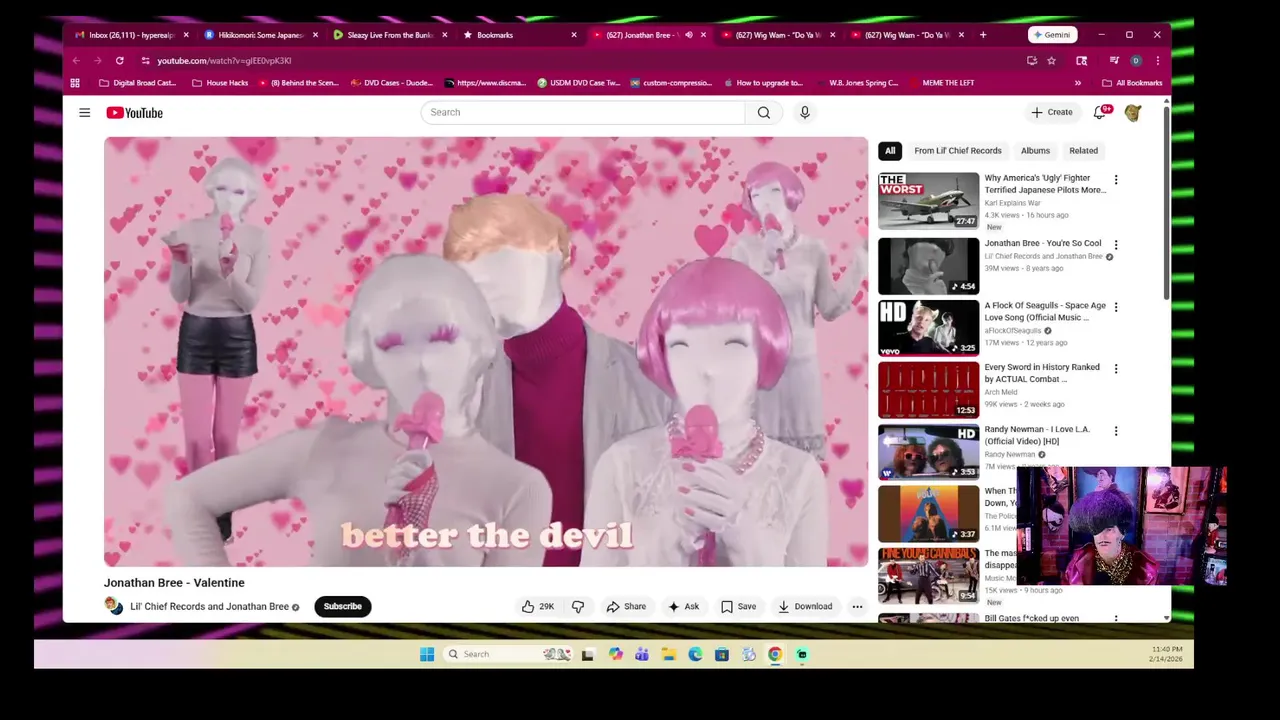1280x720 pixels.
Task: Open the YouTube account avatar menu
Action: (x=1133, y=113)
